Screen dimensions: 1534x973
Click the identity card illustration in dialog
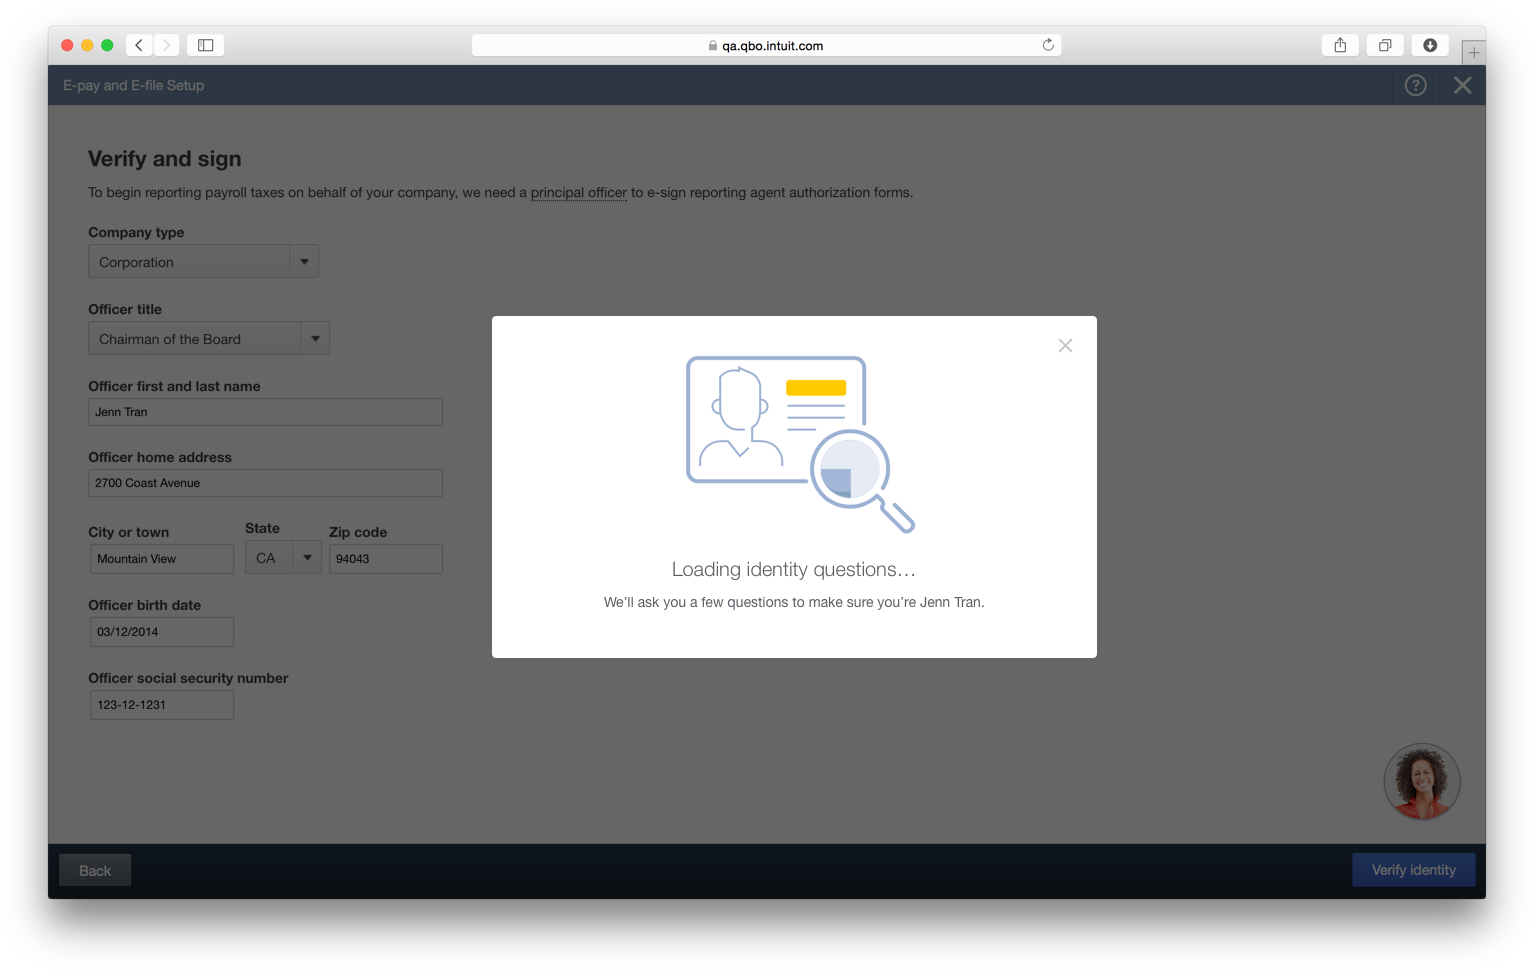point(799,444)
